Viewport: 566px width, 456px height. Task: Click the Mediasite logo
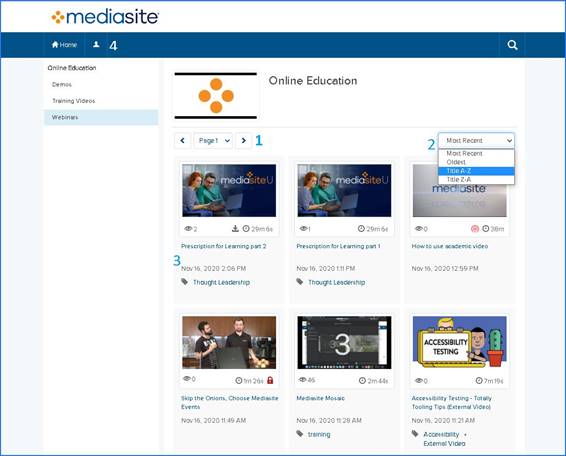(105, 17)
